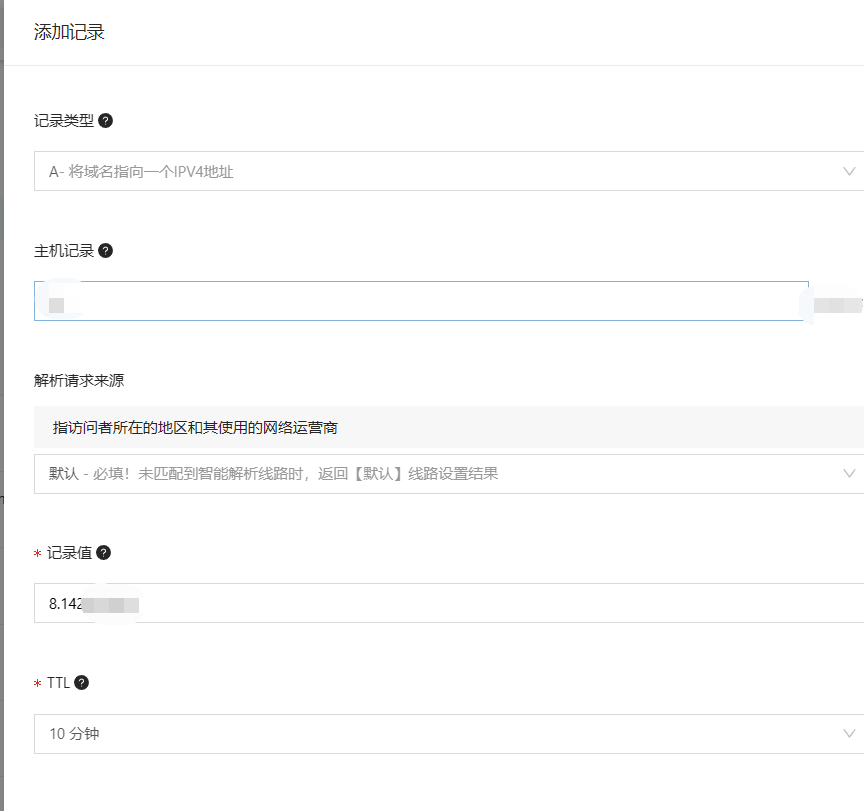Open the TTL dropdown showing 10 分钟
Screen dimensions: 864x811
pyautogui.click(x=449, y=734)
